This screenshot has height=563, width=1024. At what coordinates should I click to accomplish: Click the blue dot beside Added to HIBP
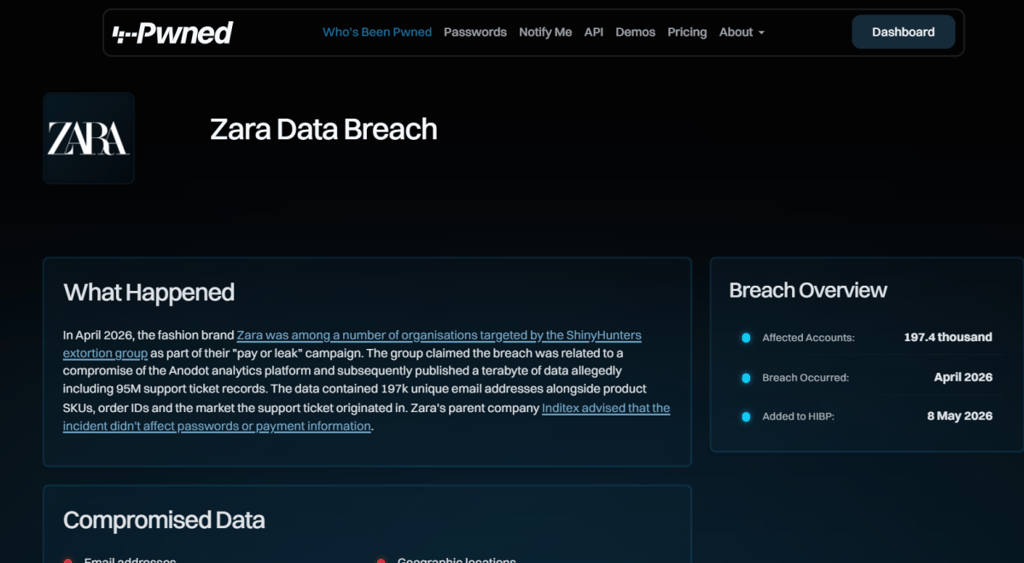[746, 417]
